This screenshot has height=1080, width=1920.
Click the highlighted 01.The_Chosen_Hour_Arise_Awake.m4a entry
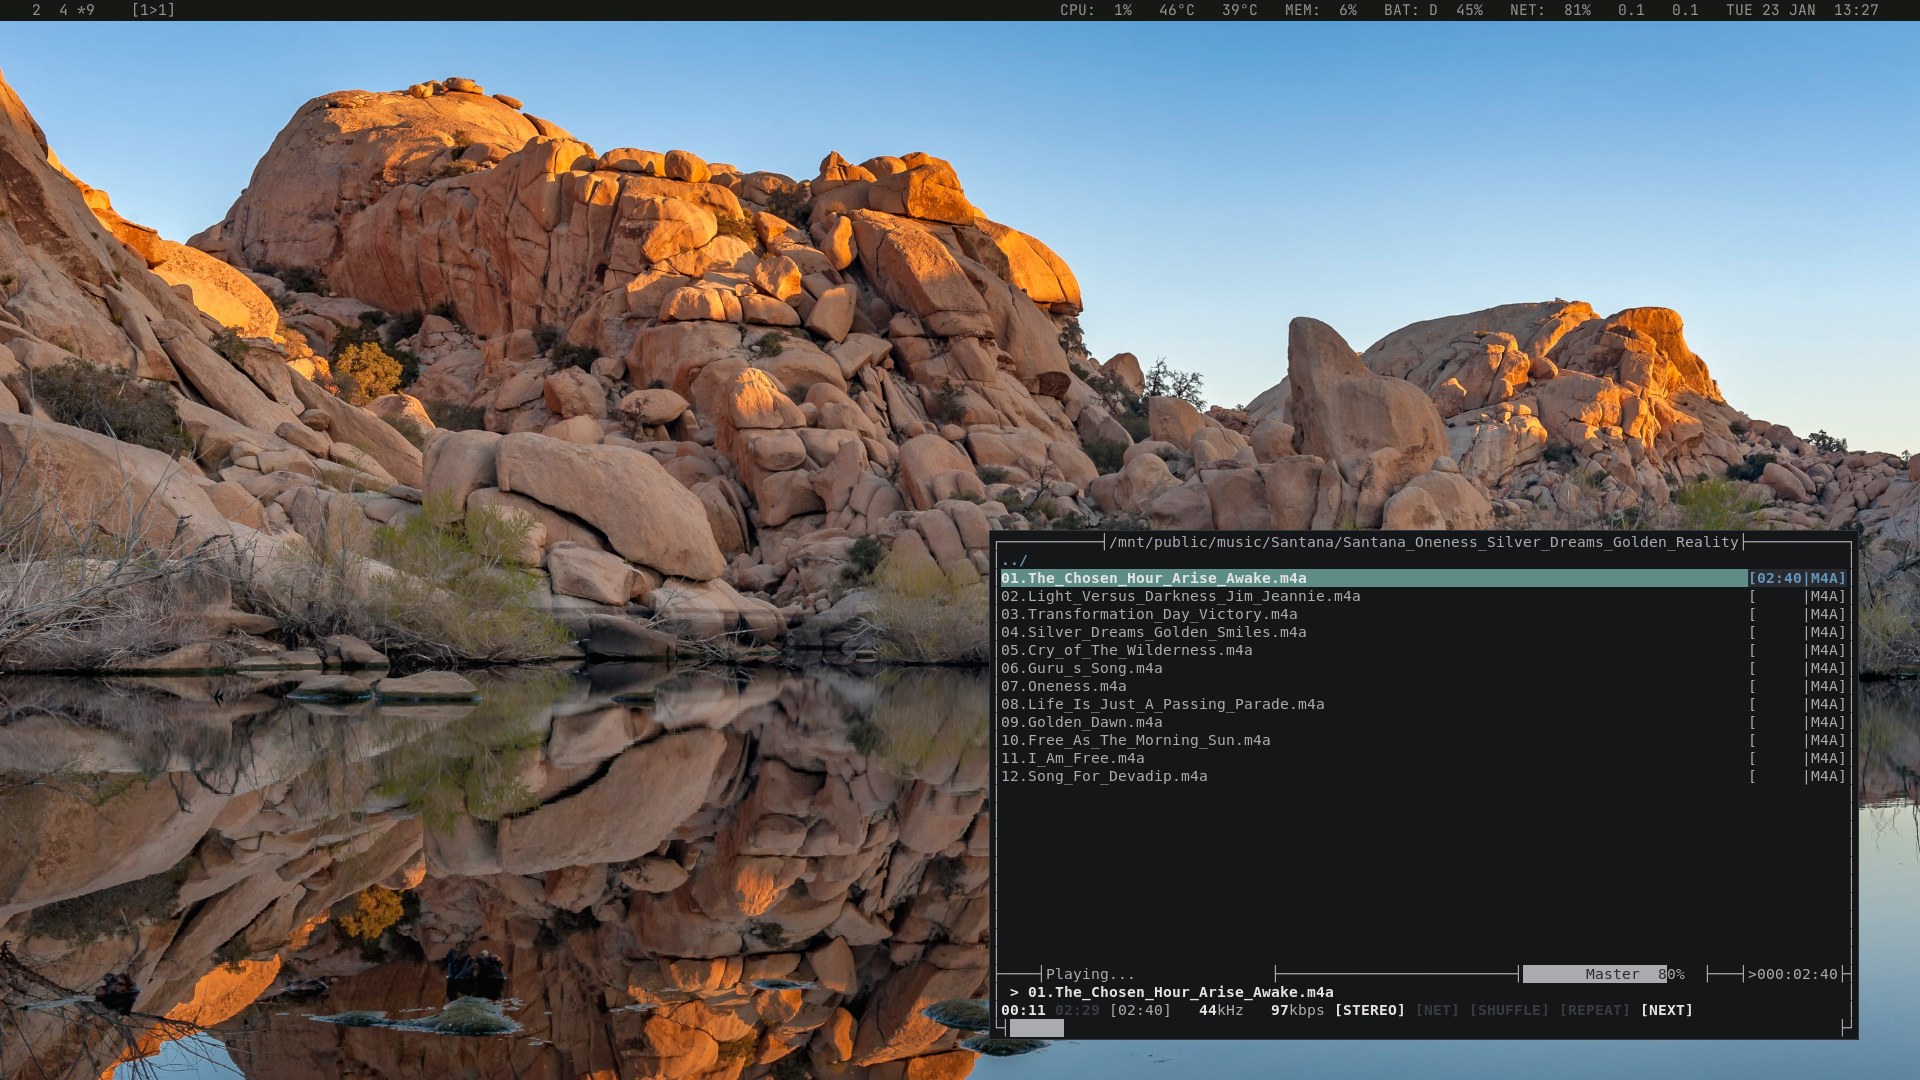(1153, 578)
